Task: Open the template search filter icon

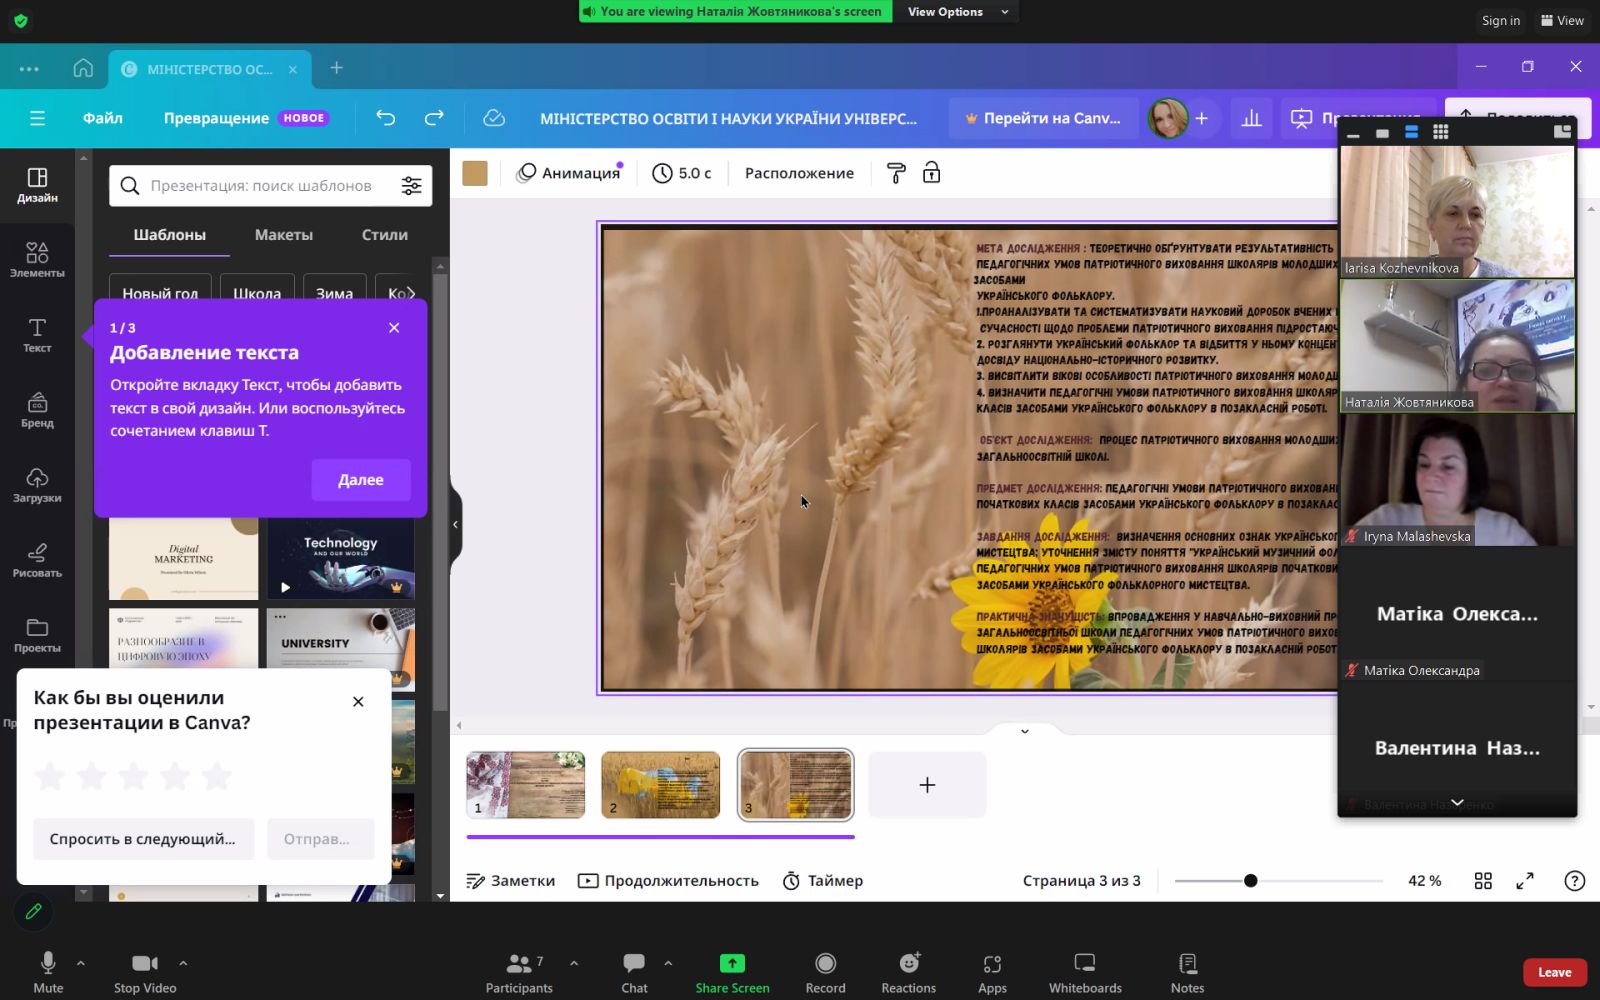Action: [x=411, y=186]
